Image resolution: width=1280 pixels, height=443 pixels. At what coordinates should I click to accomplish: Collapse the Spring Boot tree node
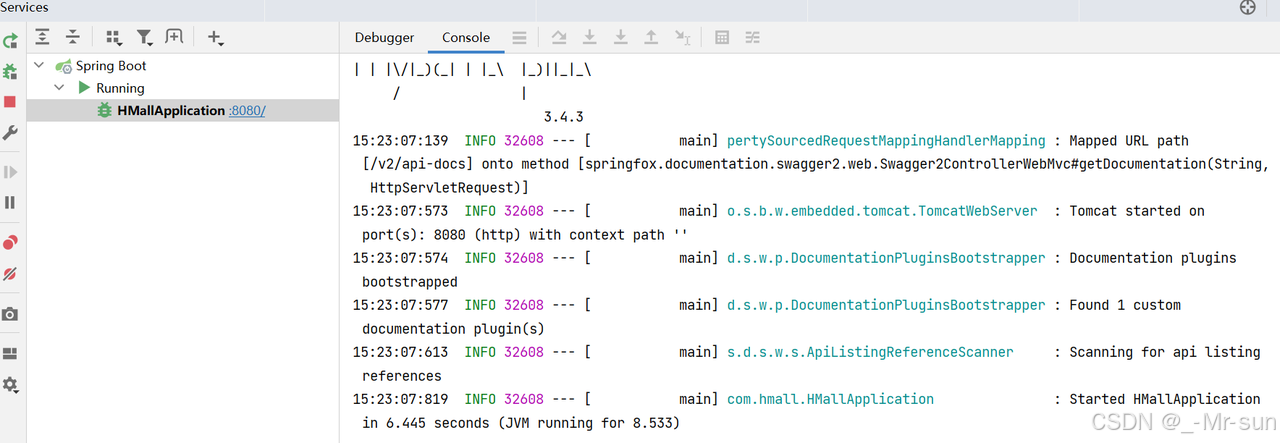tap(39, 65)
